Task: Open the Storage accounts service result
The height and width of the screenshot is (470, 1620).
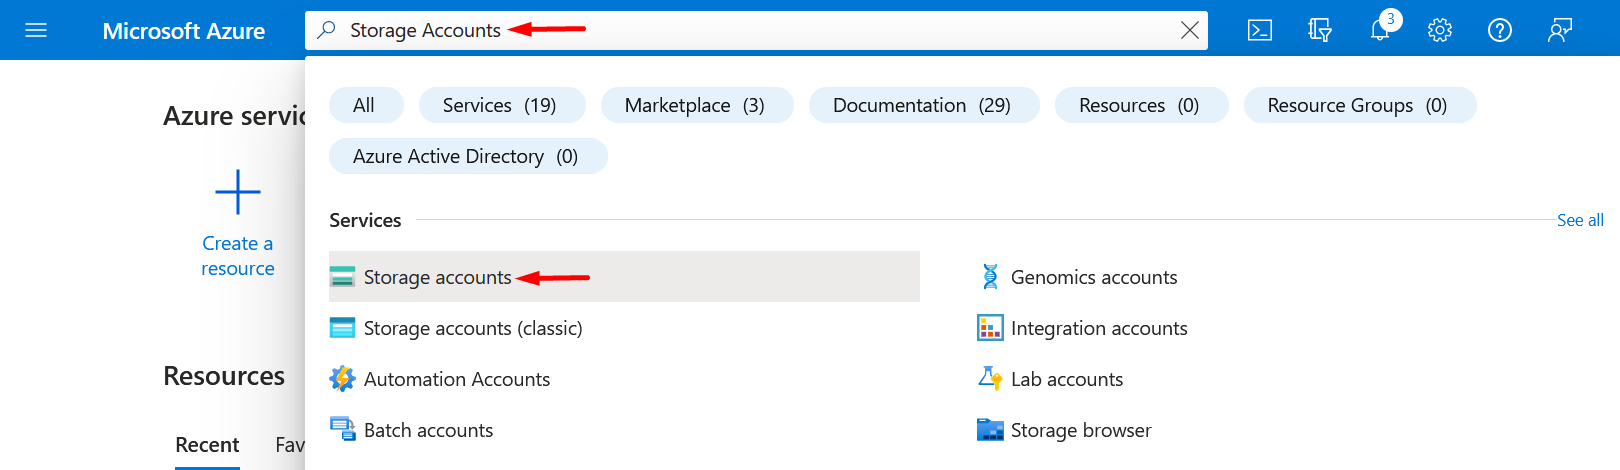Action: (x=624, y=277)
